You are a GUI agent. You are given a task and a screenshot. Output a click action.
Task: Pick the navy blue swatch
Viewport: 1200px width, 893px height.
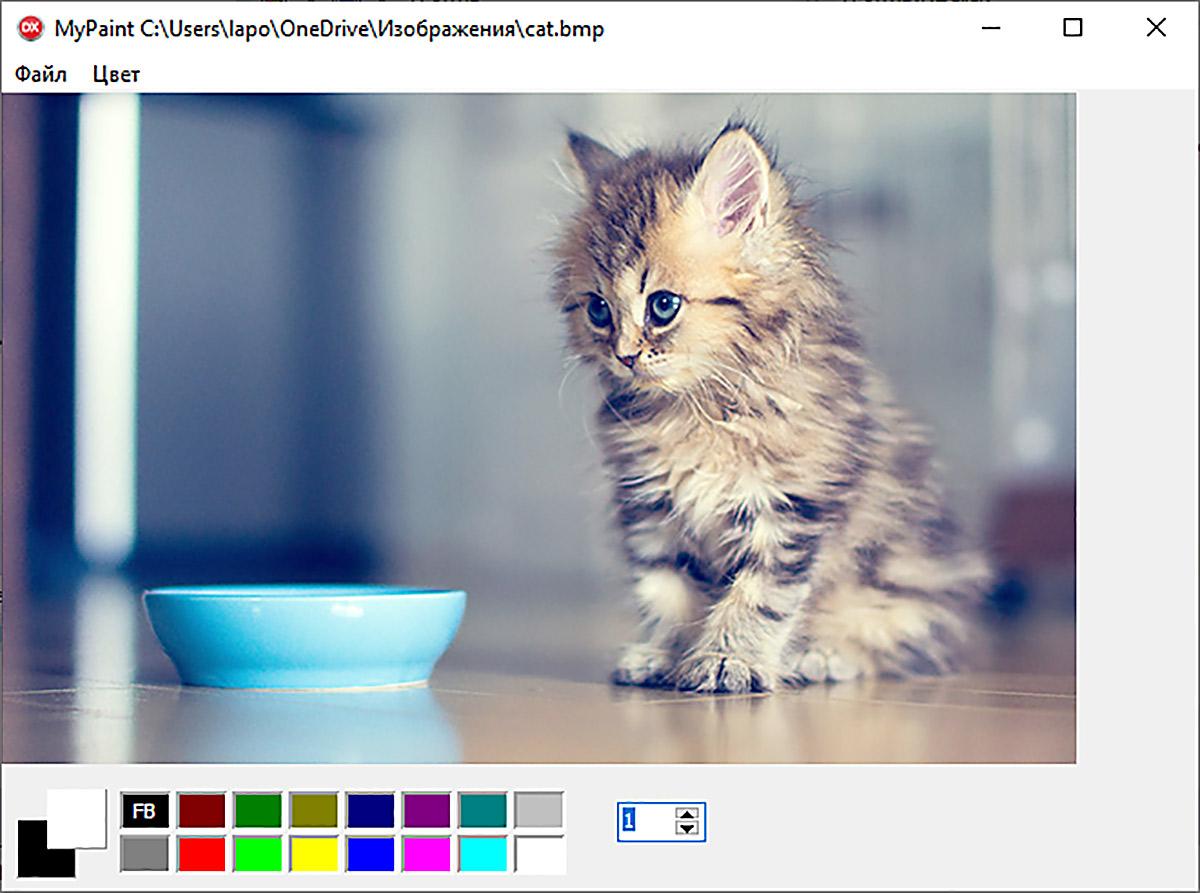(x=371, y=811)
